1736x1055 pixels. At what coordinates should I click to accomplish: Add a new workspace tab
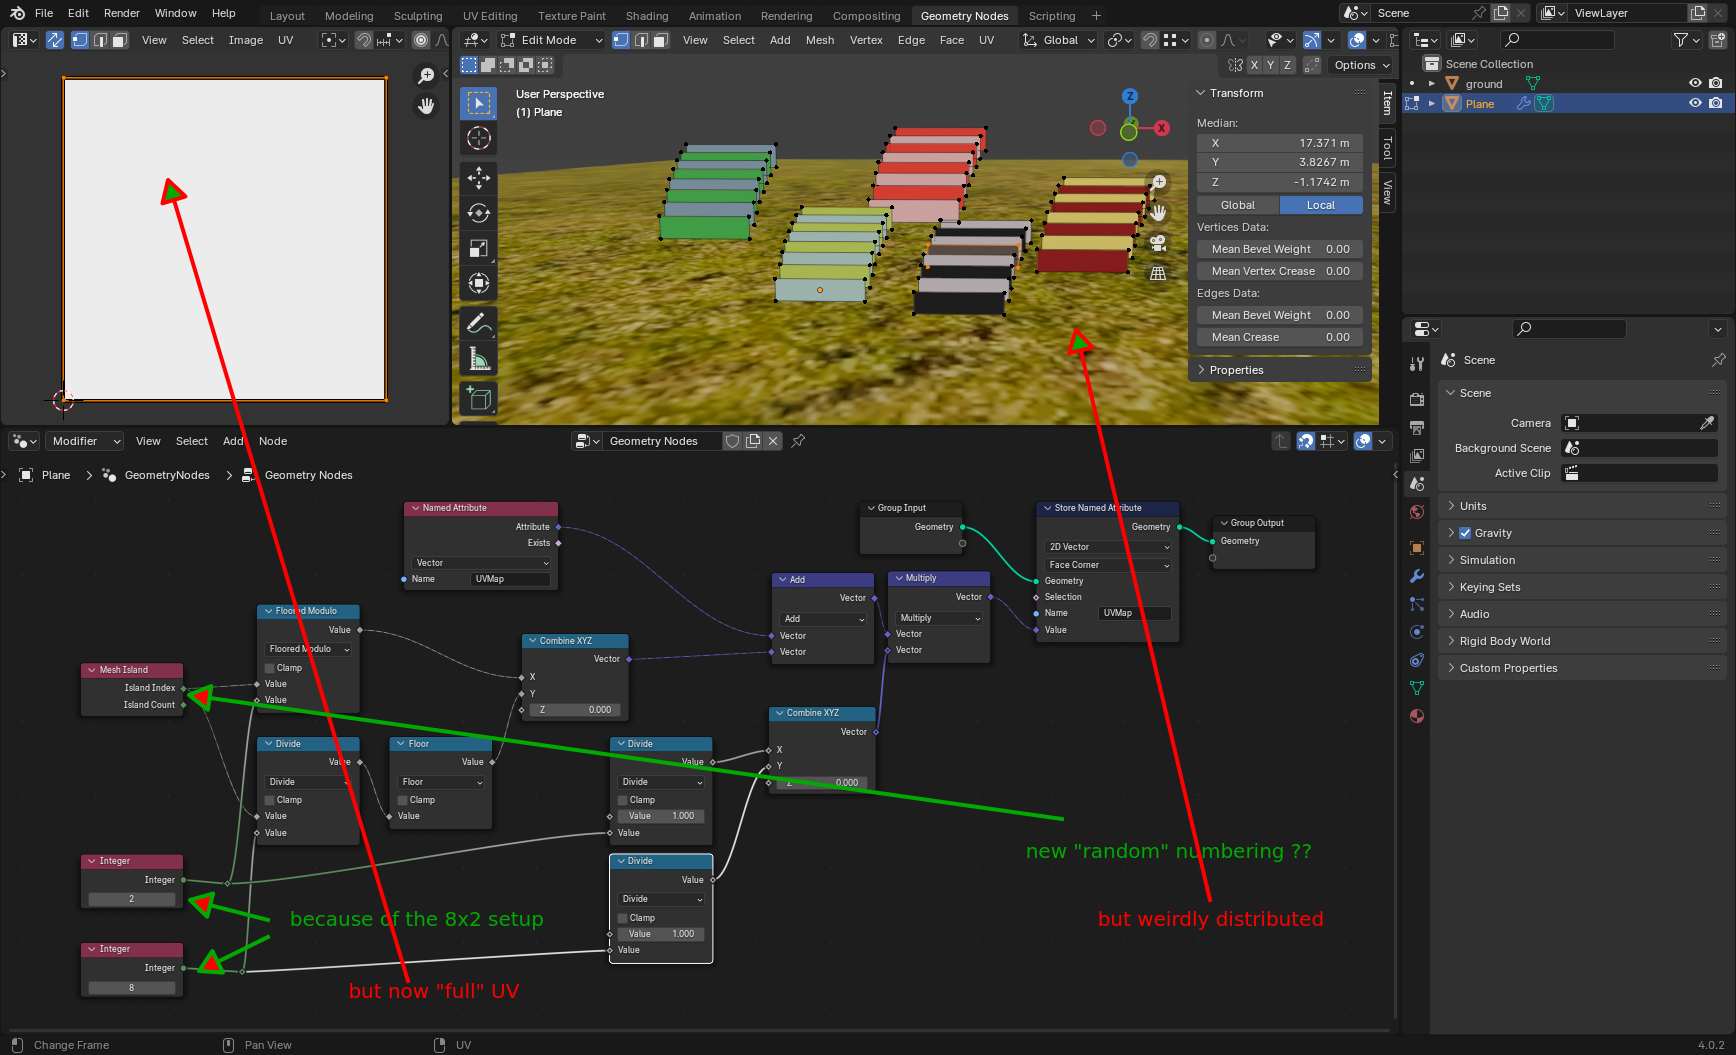(x=1096, y=15)
